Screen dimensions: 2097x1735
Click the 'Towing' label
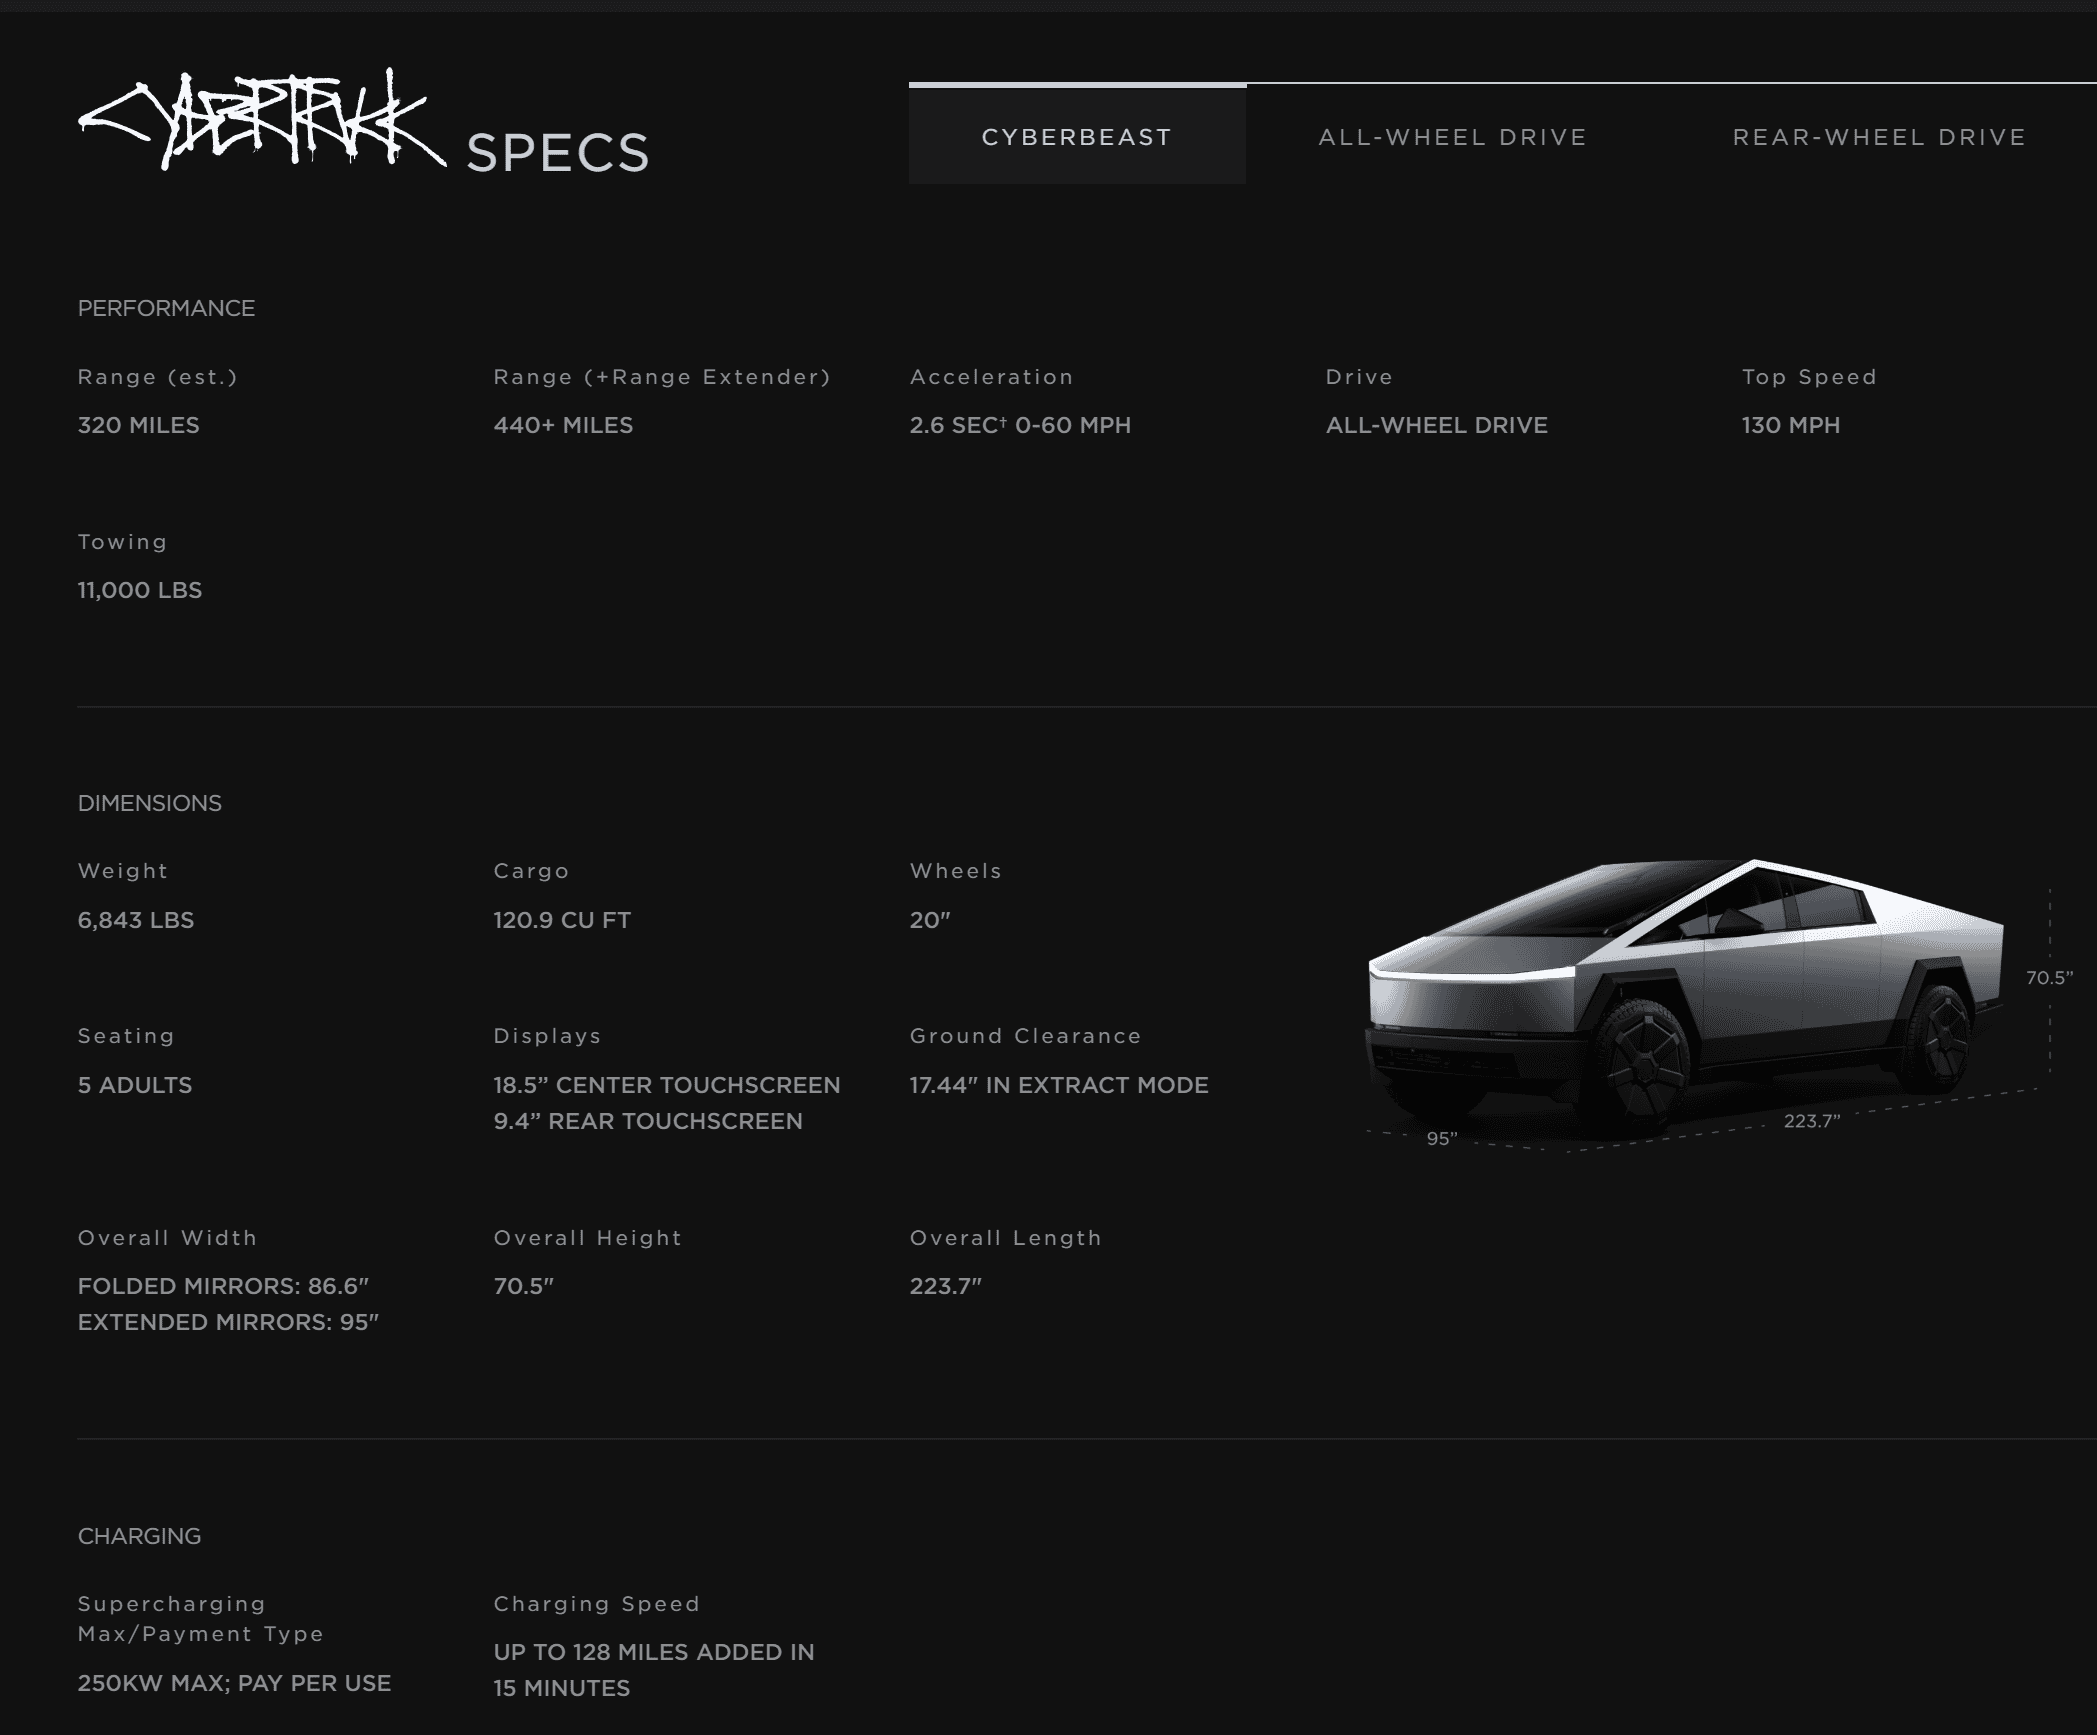[x=123, y=542]
